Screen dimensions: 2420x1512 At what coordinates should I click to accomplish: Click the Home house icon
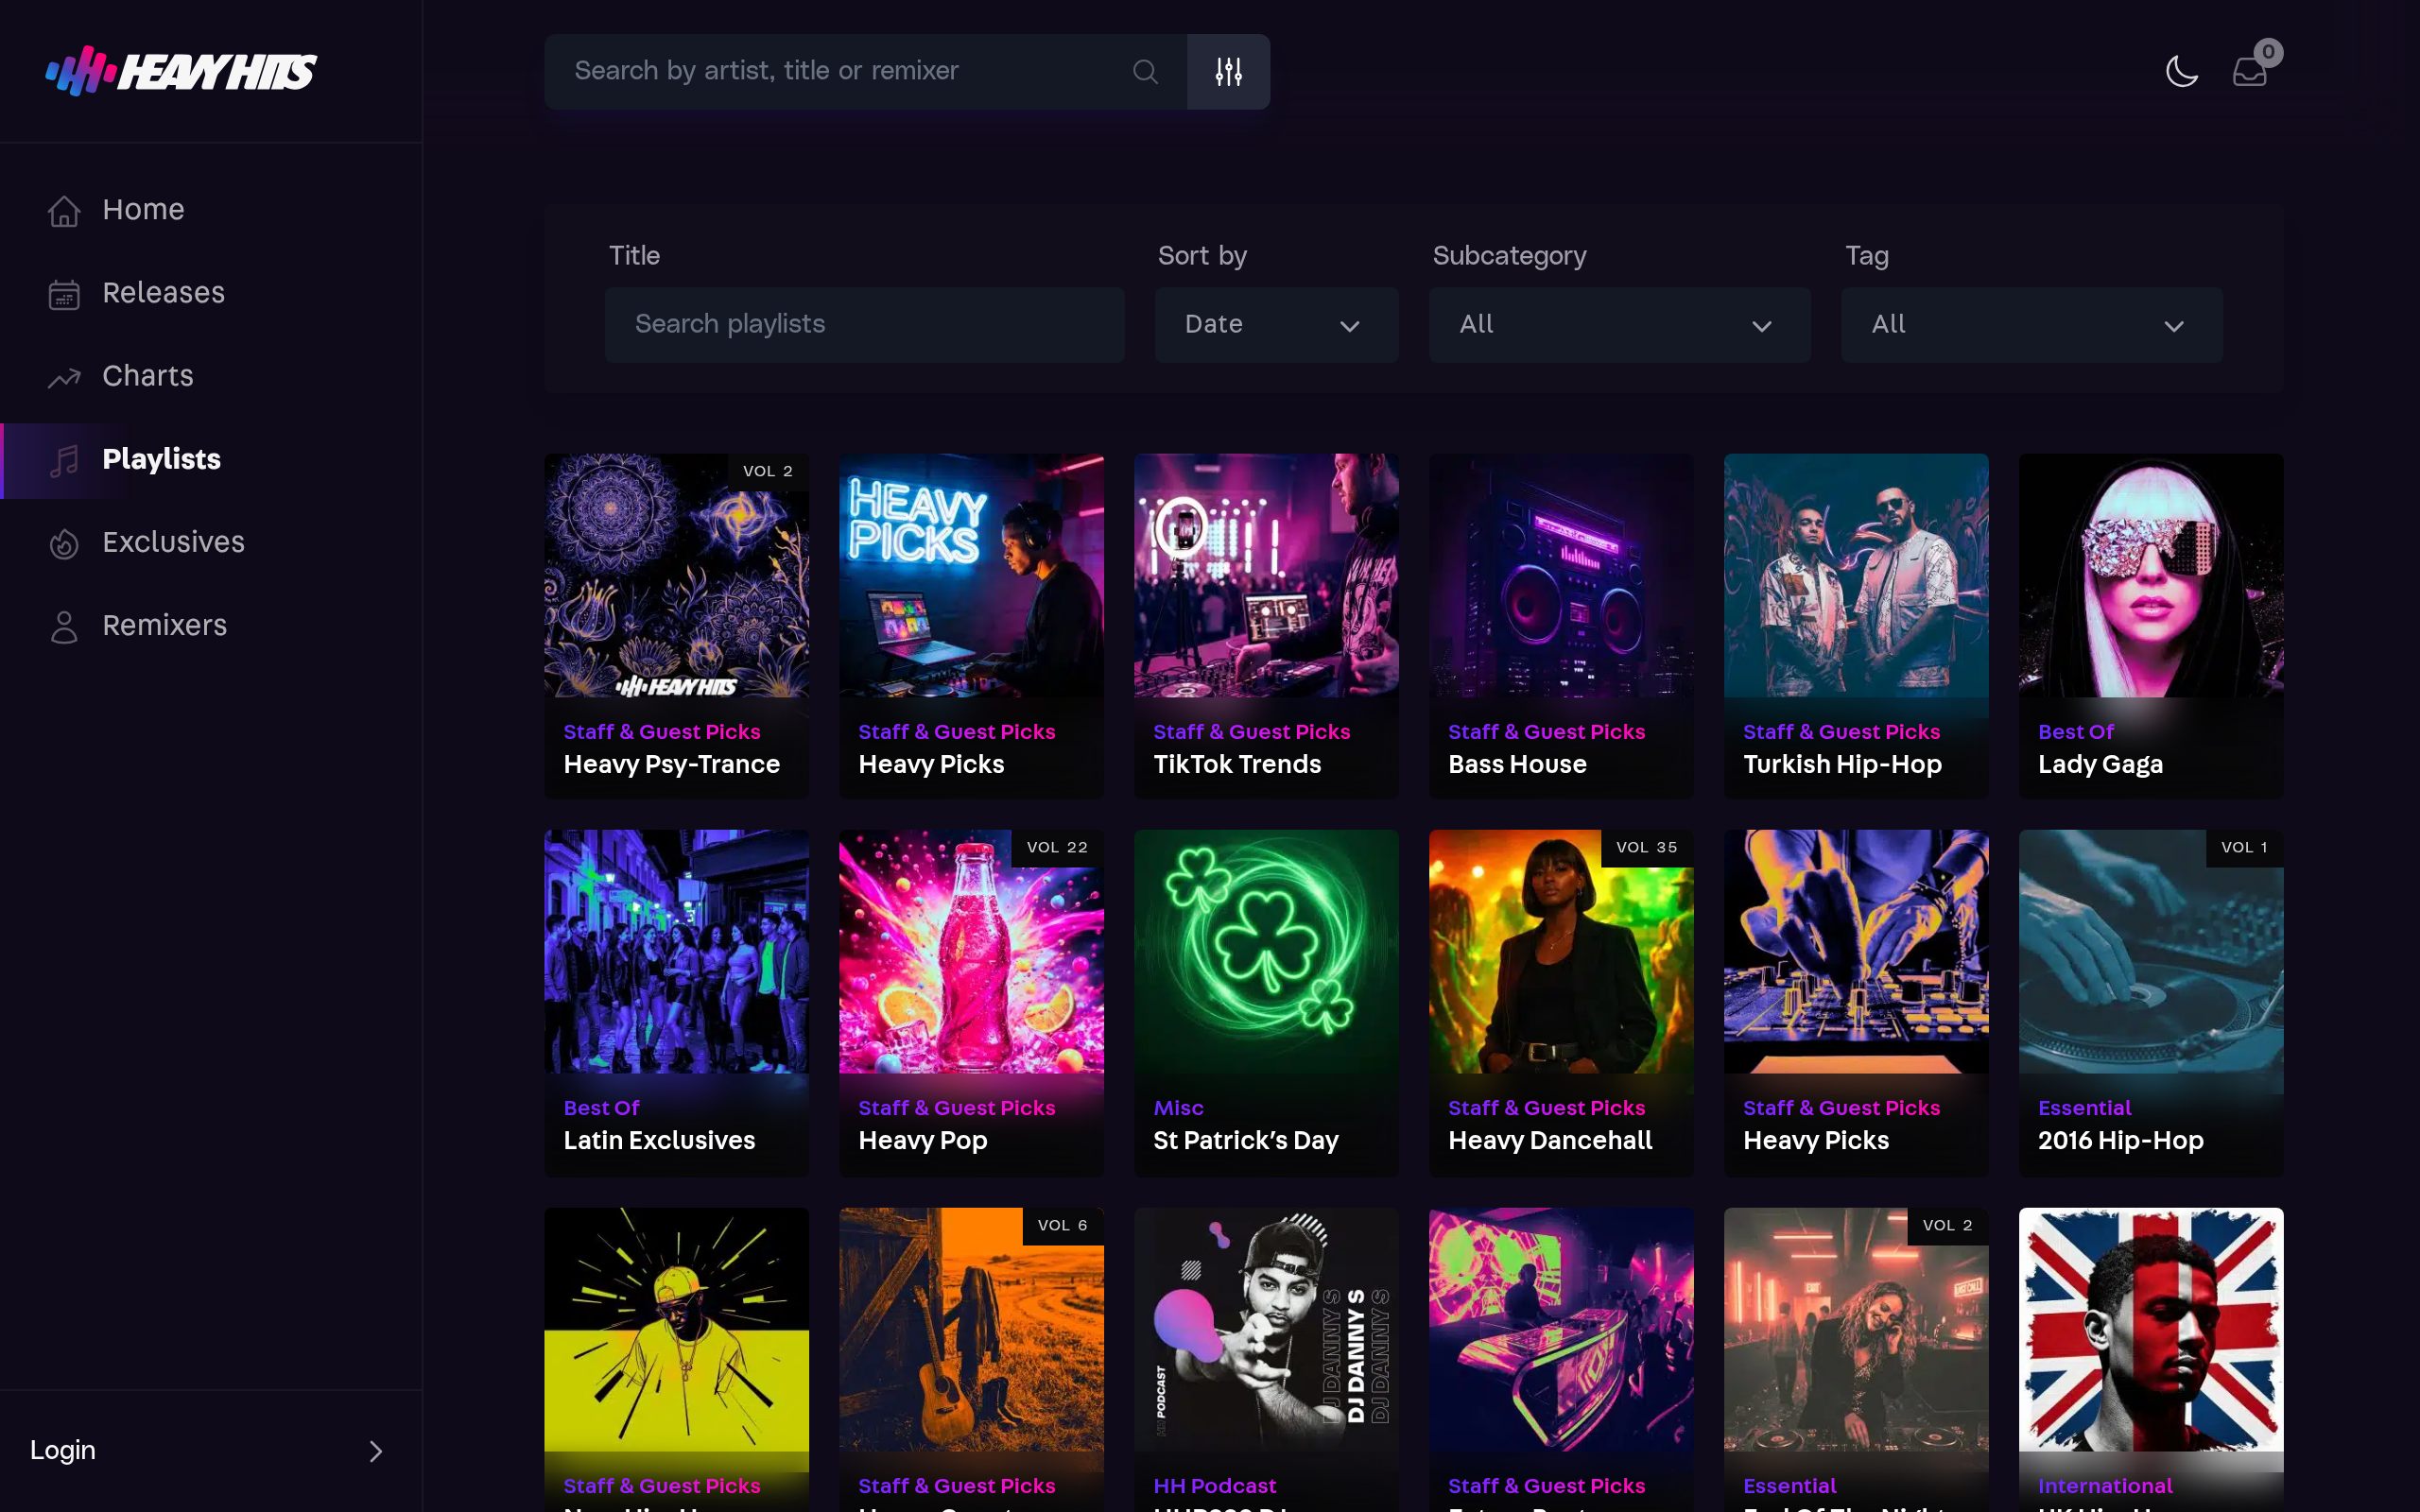(x=64, y=210)
